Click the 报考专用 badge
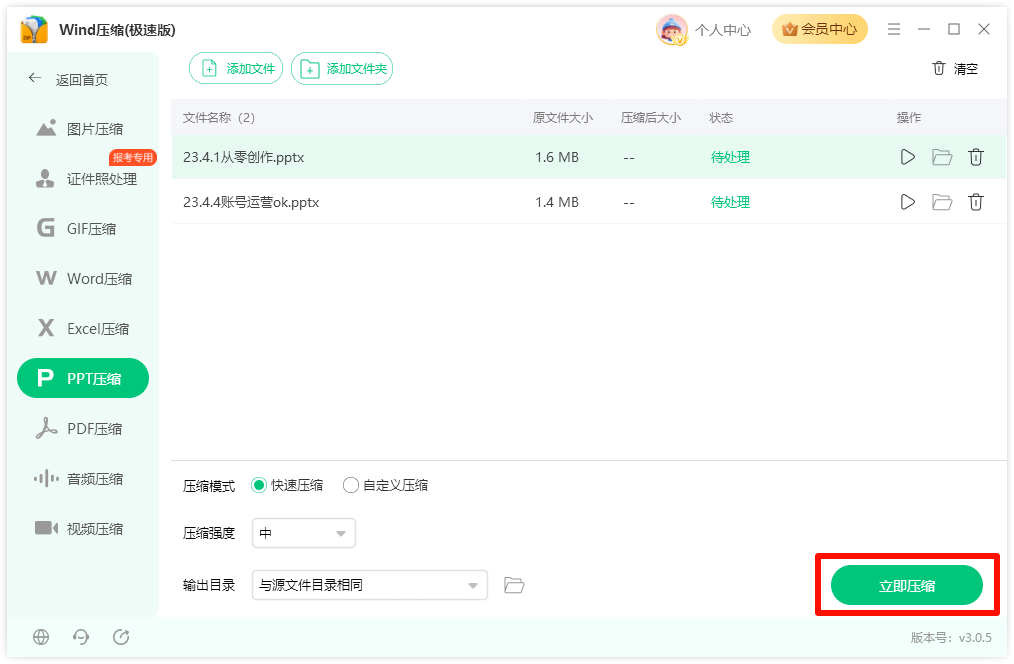The width and height of the screenshot is (1014, 664). pyautogui.click(x=133, y=157)
